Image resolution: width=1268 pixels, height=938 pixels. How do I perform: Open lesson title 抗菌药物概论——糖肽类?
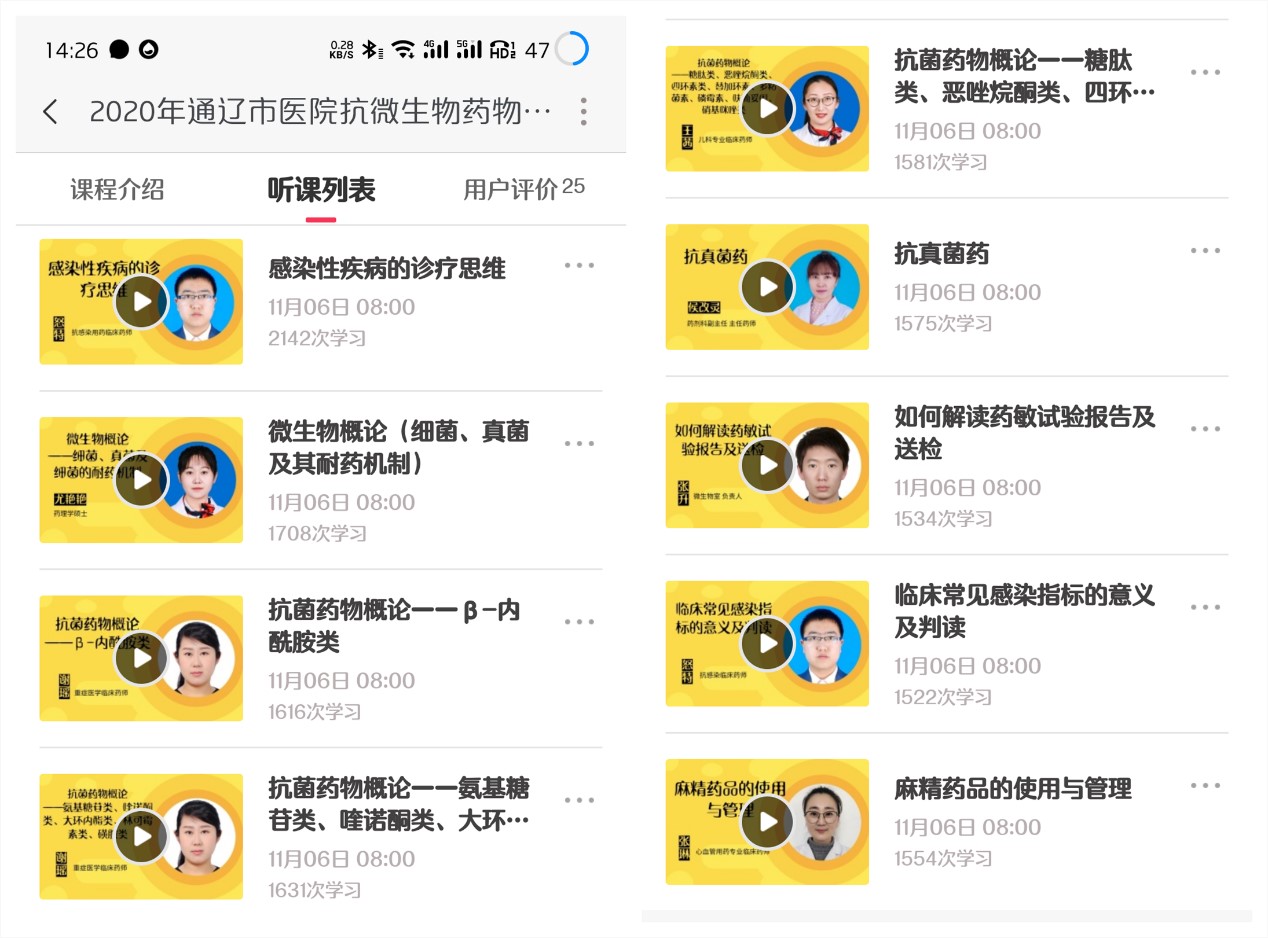click(1025, 76)
